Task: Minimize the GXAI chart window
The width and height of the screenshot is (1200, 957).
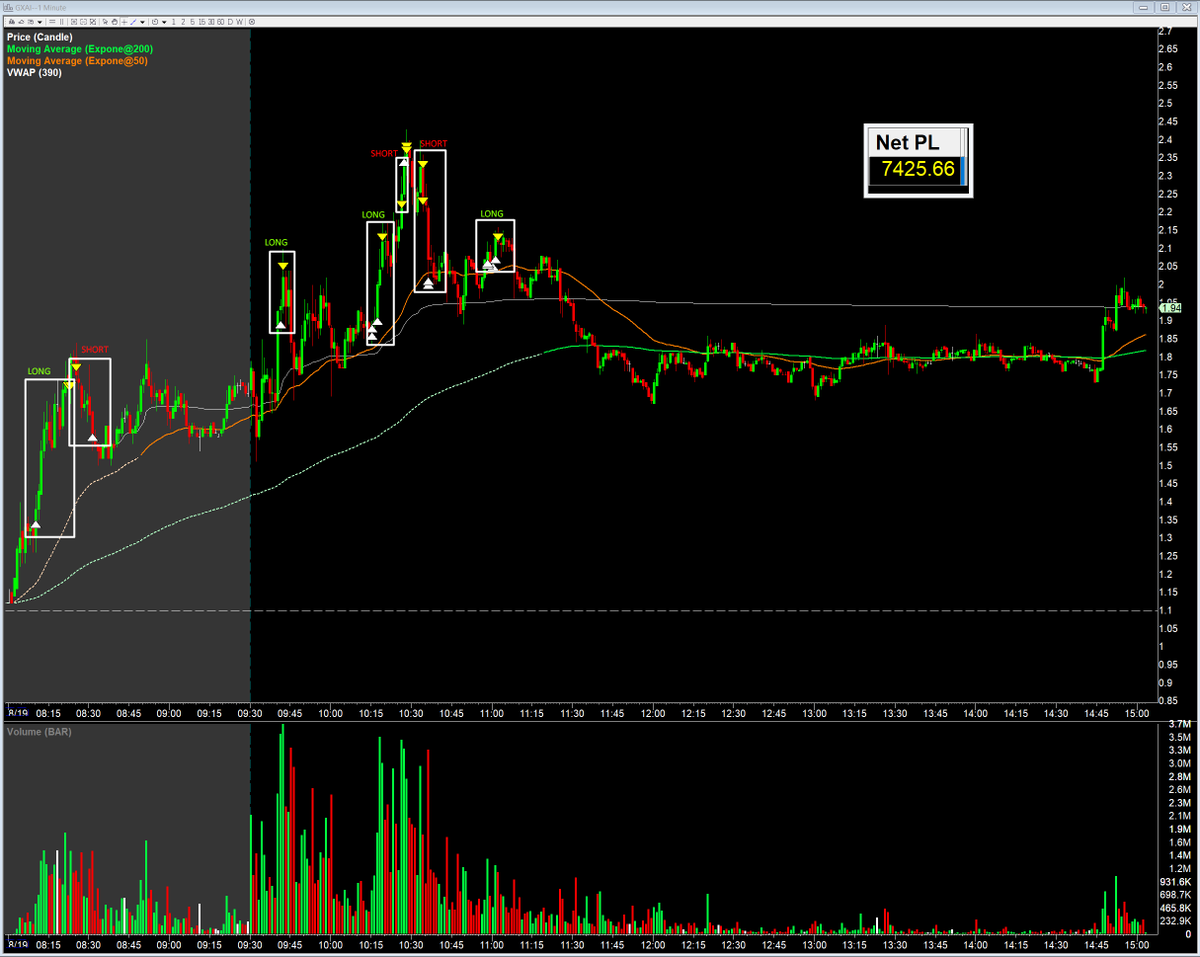Action: (x=1144, y=7)
